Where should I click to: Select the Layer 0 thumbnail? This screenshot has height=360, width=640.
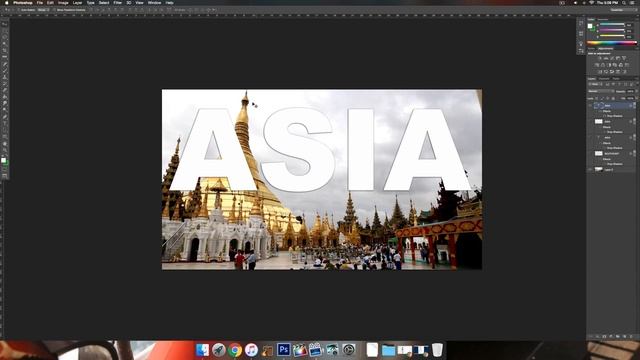pyautogui.click(x=599, y=169)
